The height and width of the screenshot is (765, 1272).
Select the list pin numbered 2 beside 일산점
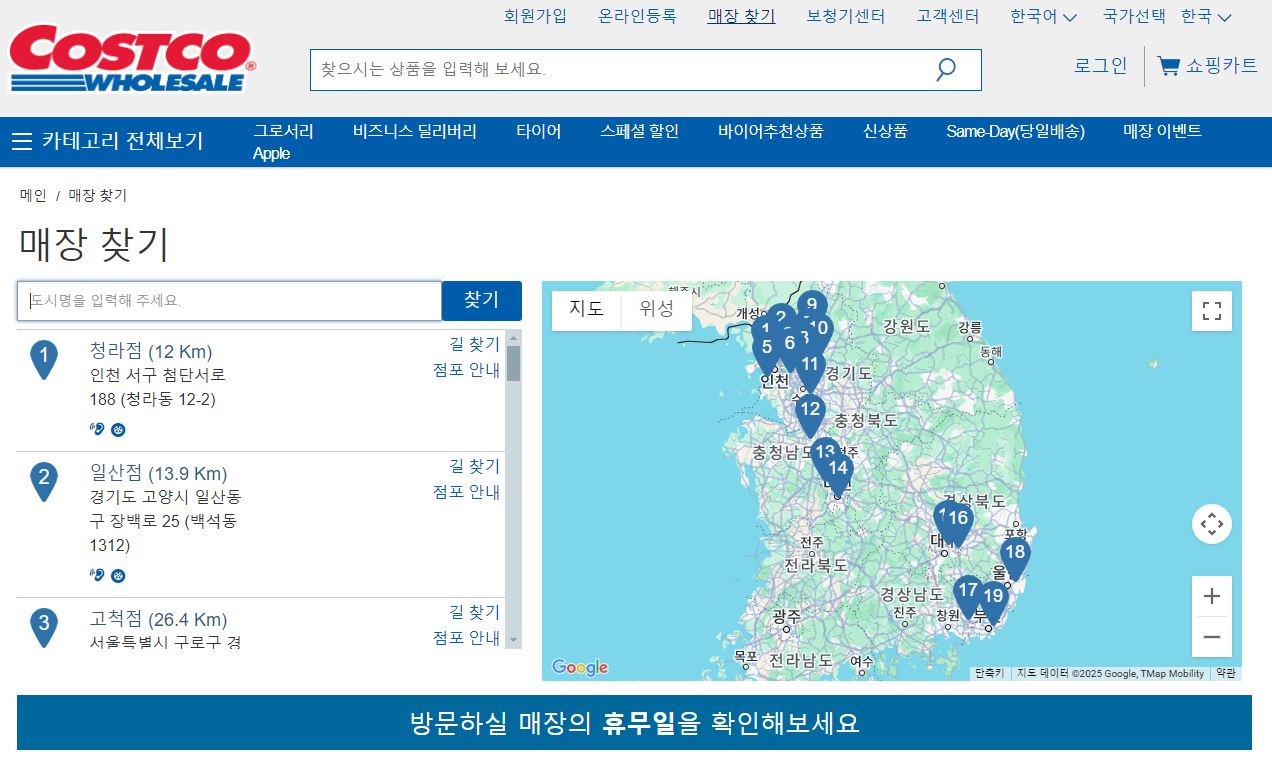44,481
